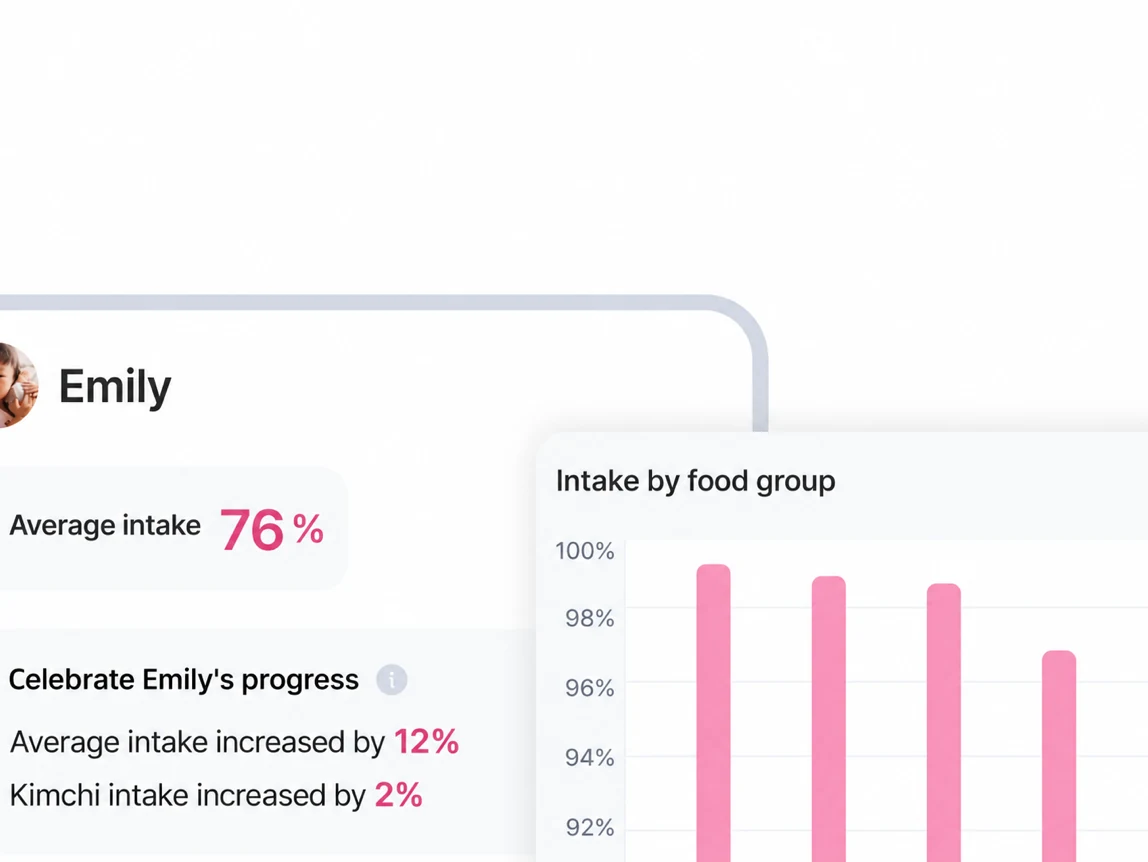Click the tallest pink bar in chart
The width and height of the screenshot is (1148, 862).
point(713,713)
